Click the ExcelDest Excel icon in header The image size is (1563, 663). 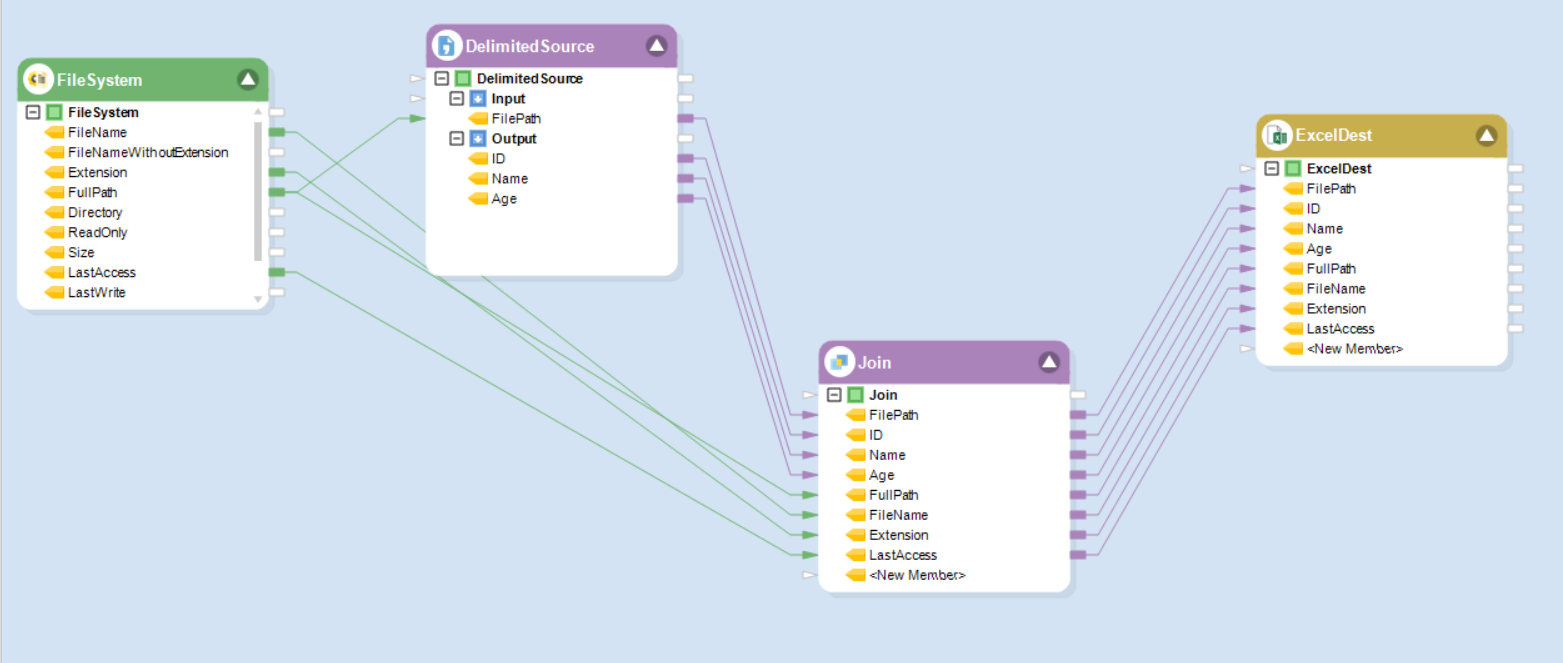click(x=1277, y=135)
